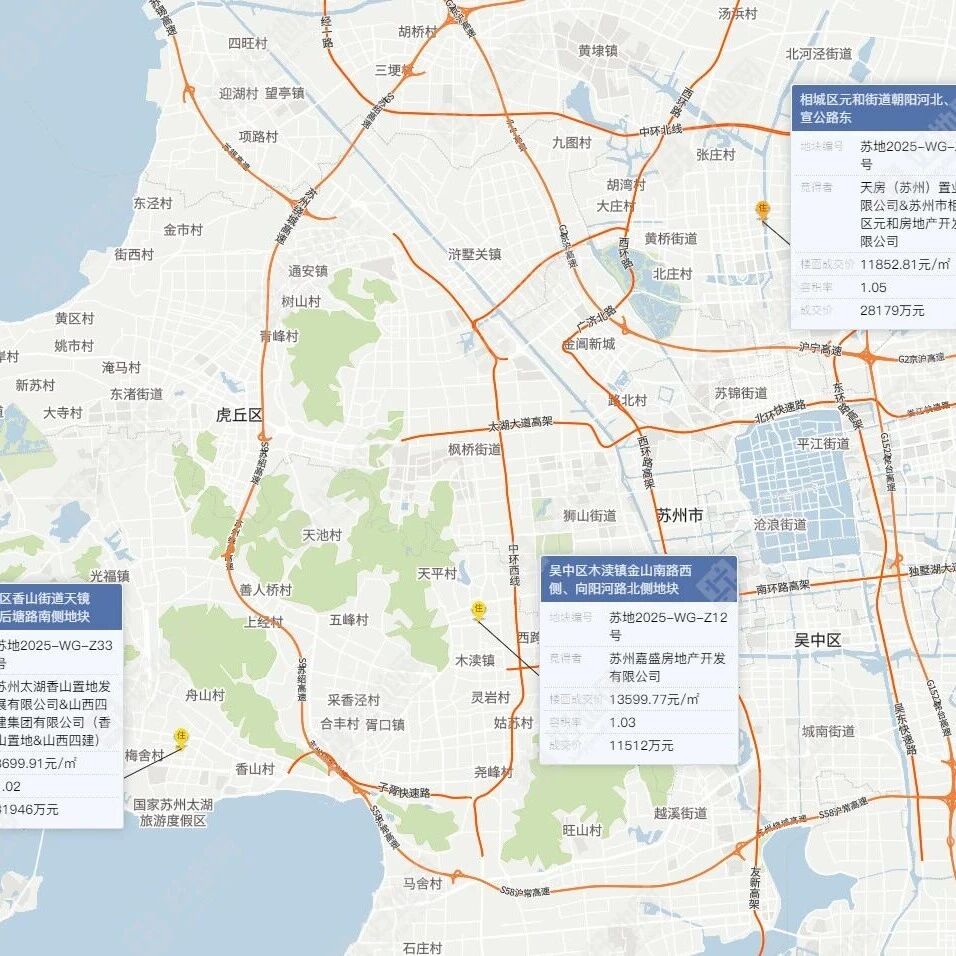Click the 舟山村 label

click(205, 695)
